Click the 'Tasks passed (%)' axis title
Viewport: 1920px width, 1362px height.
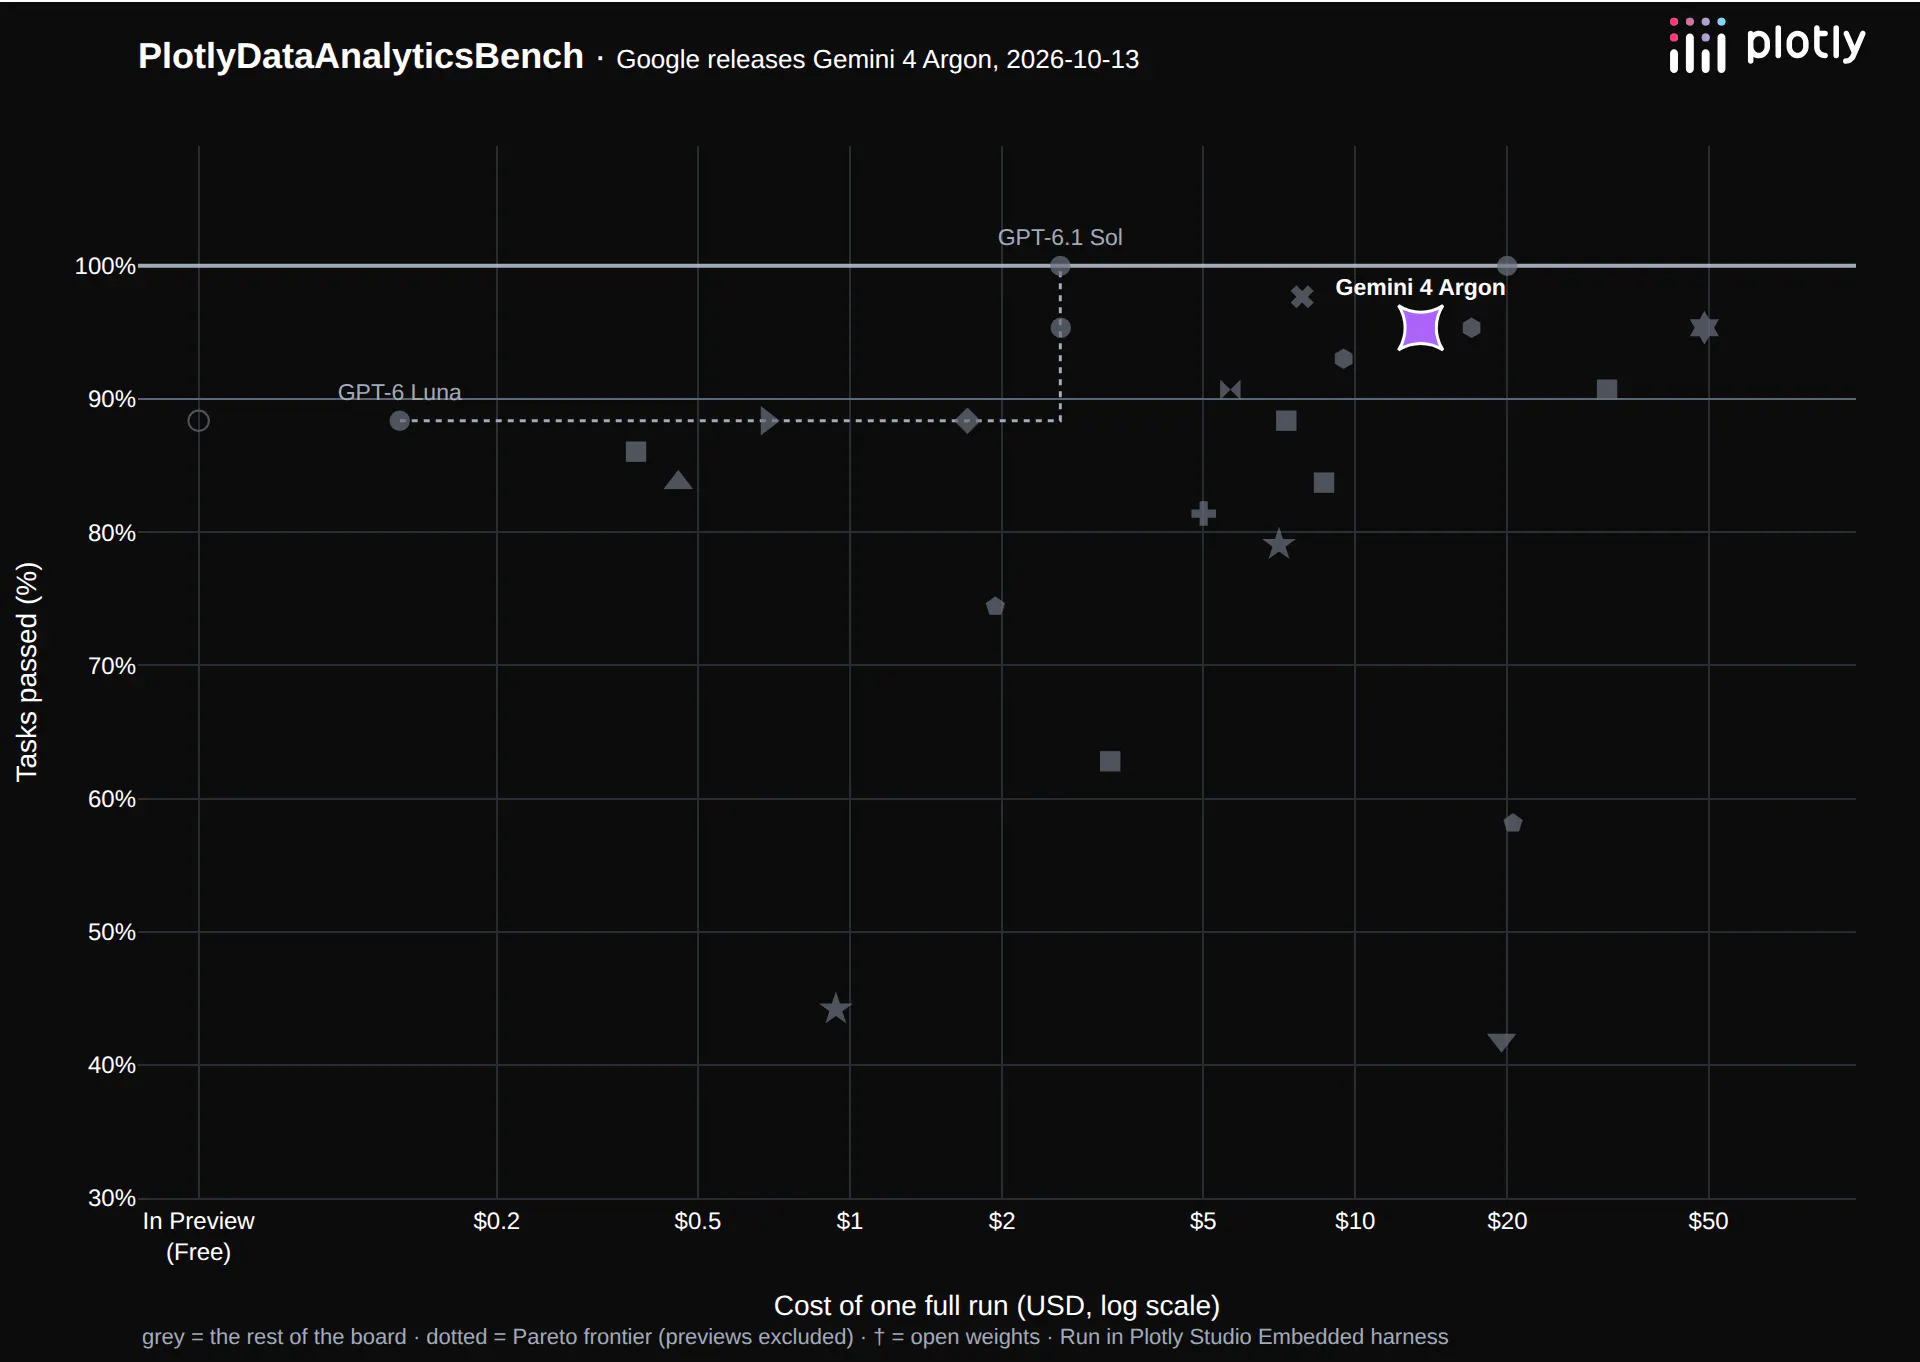point(27,672)
